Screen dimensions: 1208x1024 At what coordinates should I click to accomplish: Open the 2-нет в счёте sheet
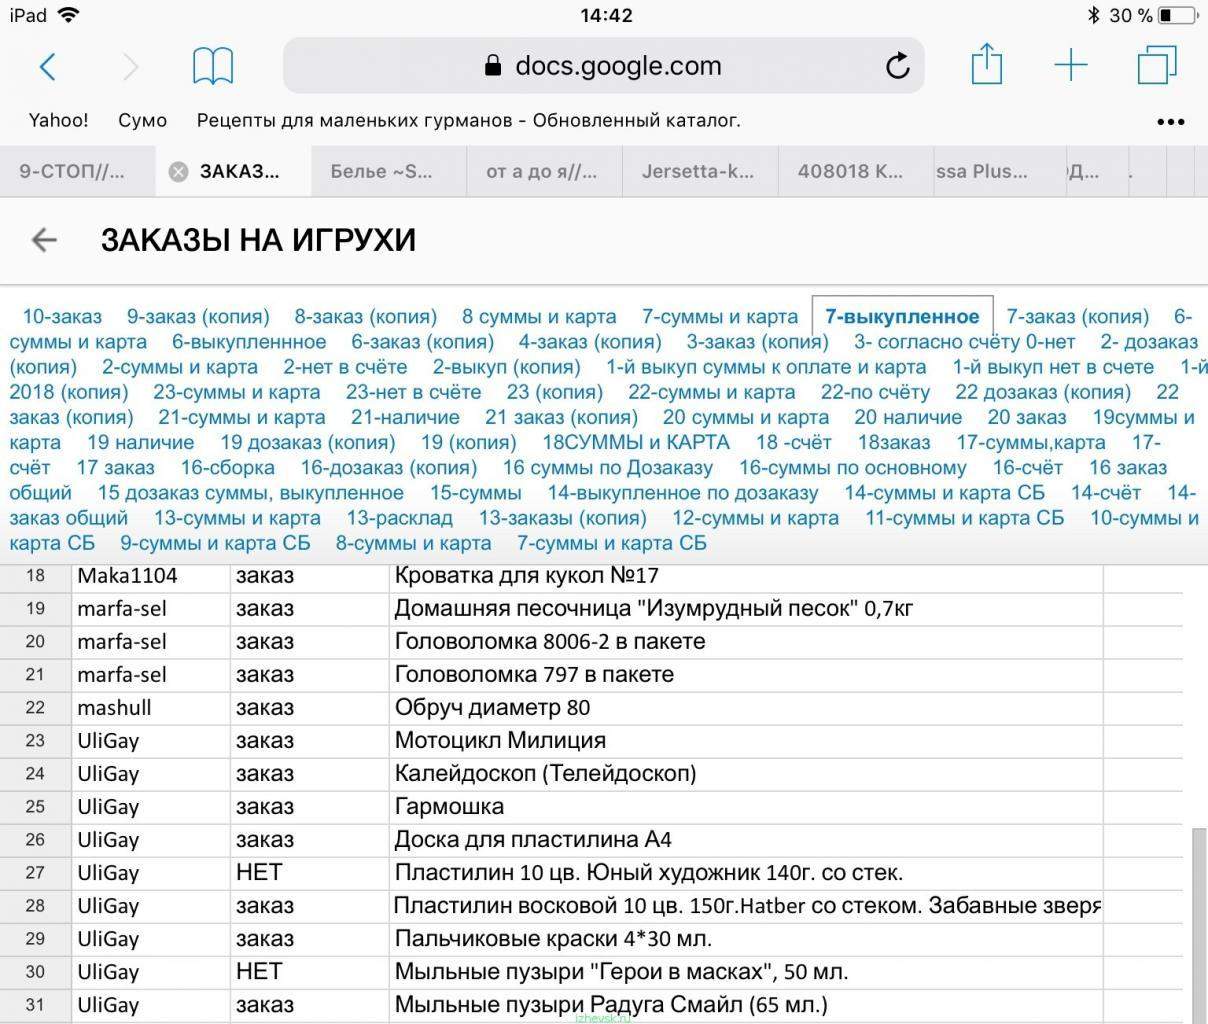point(345,367)
